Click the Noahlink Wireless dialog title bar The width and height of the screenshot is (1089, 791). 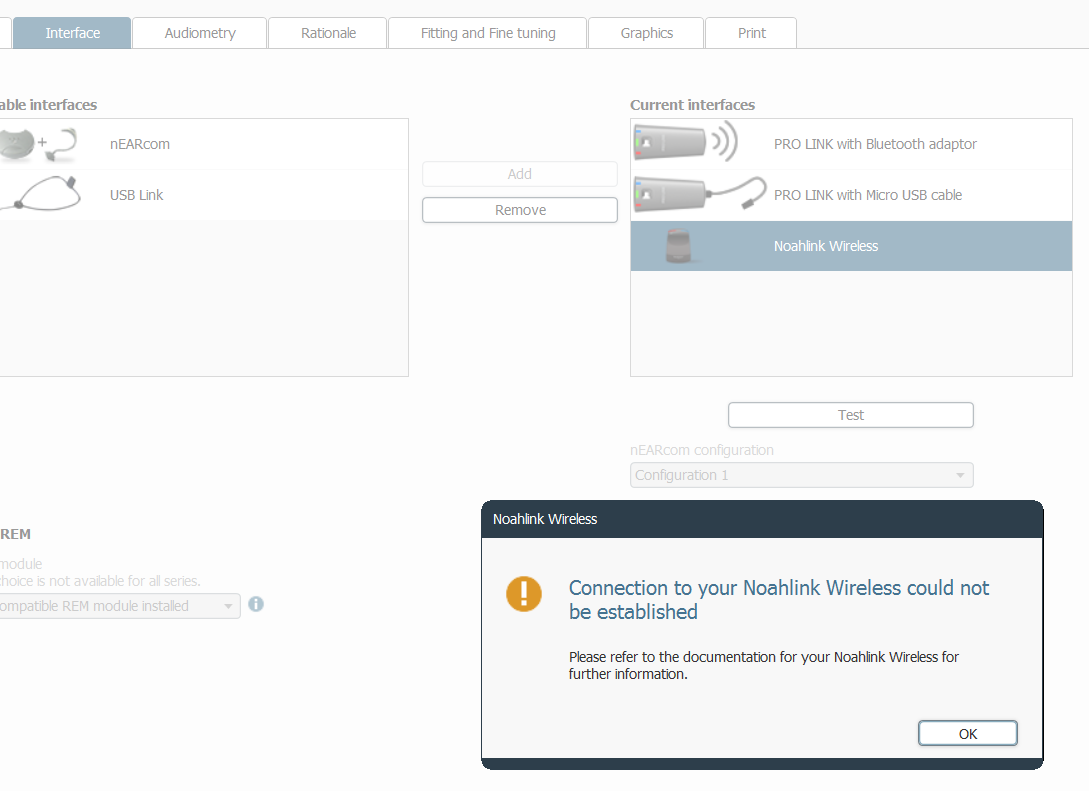762,519
